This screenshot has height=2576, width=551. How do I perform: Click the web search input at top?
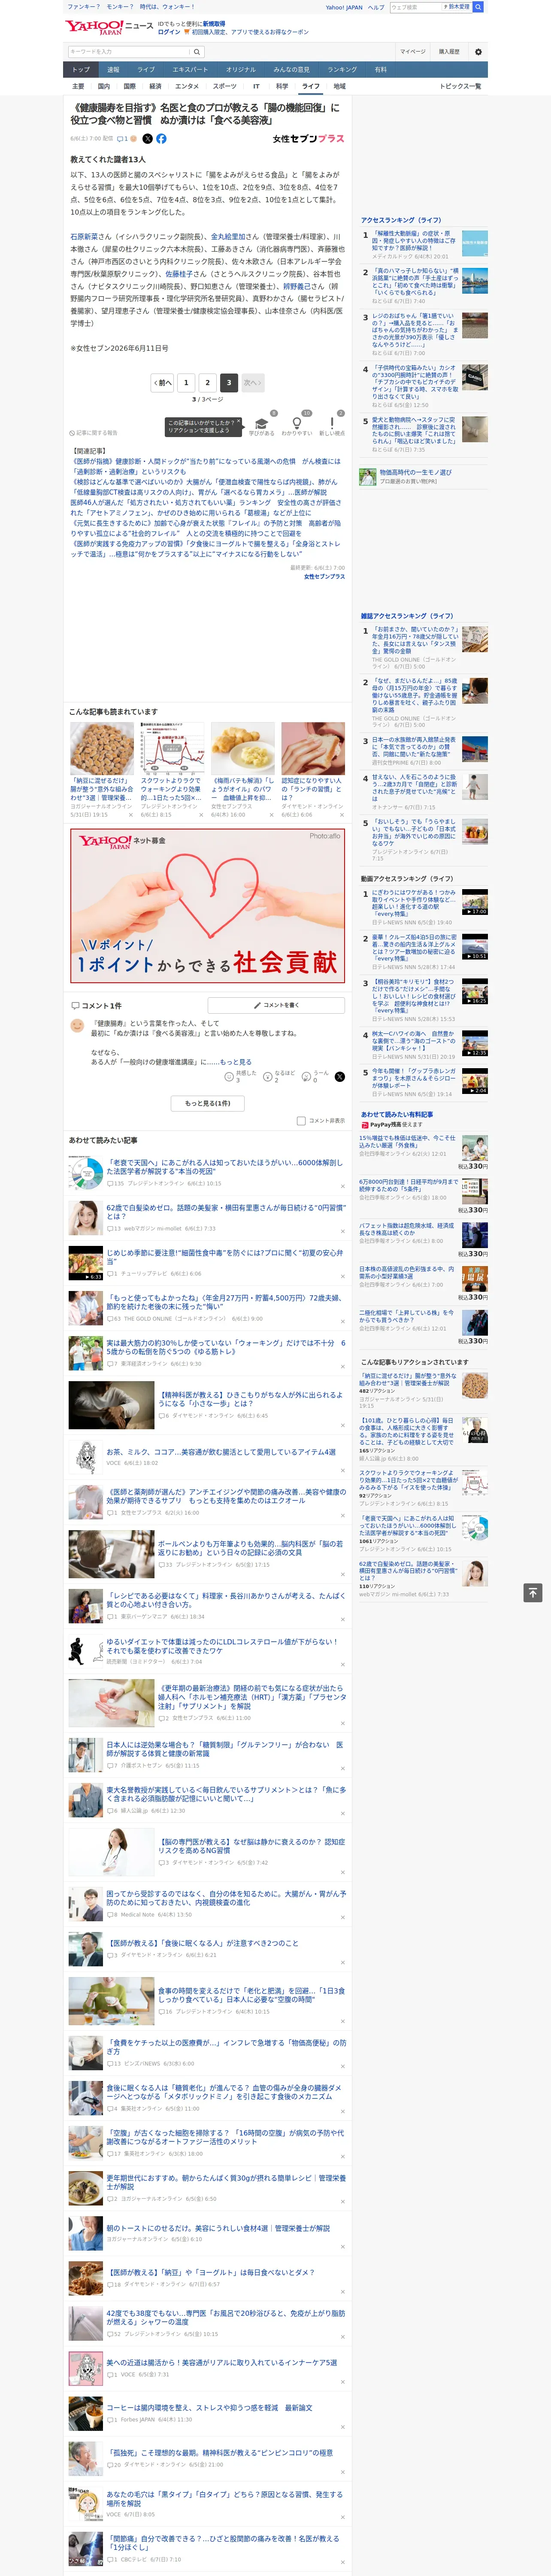(416, 7)
